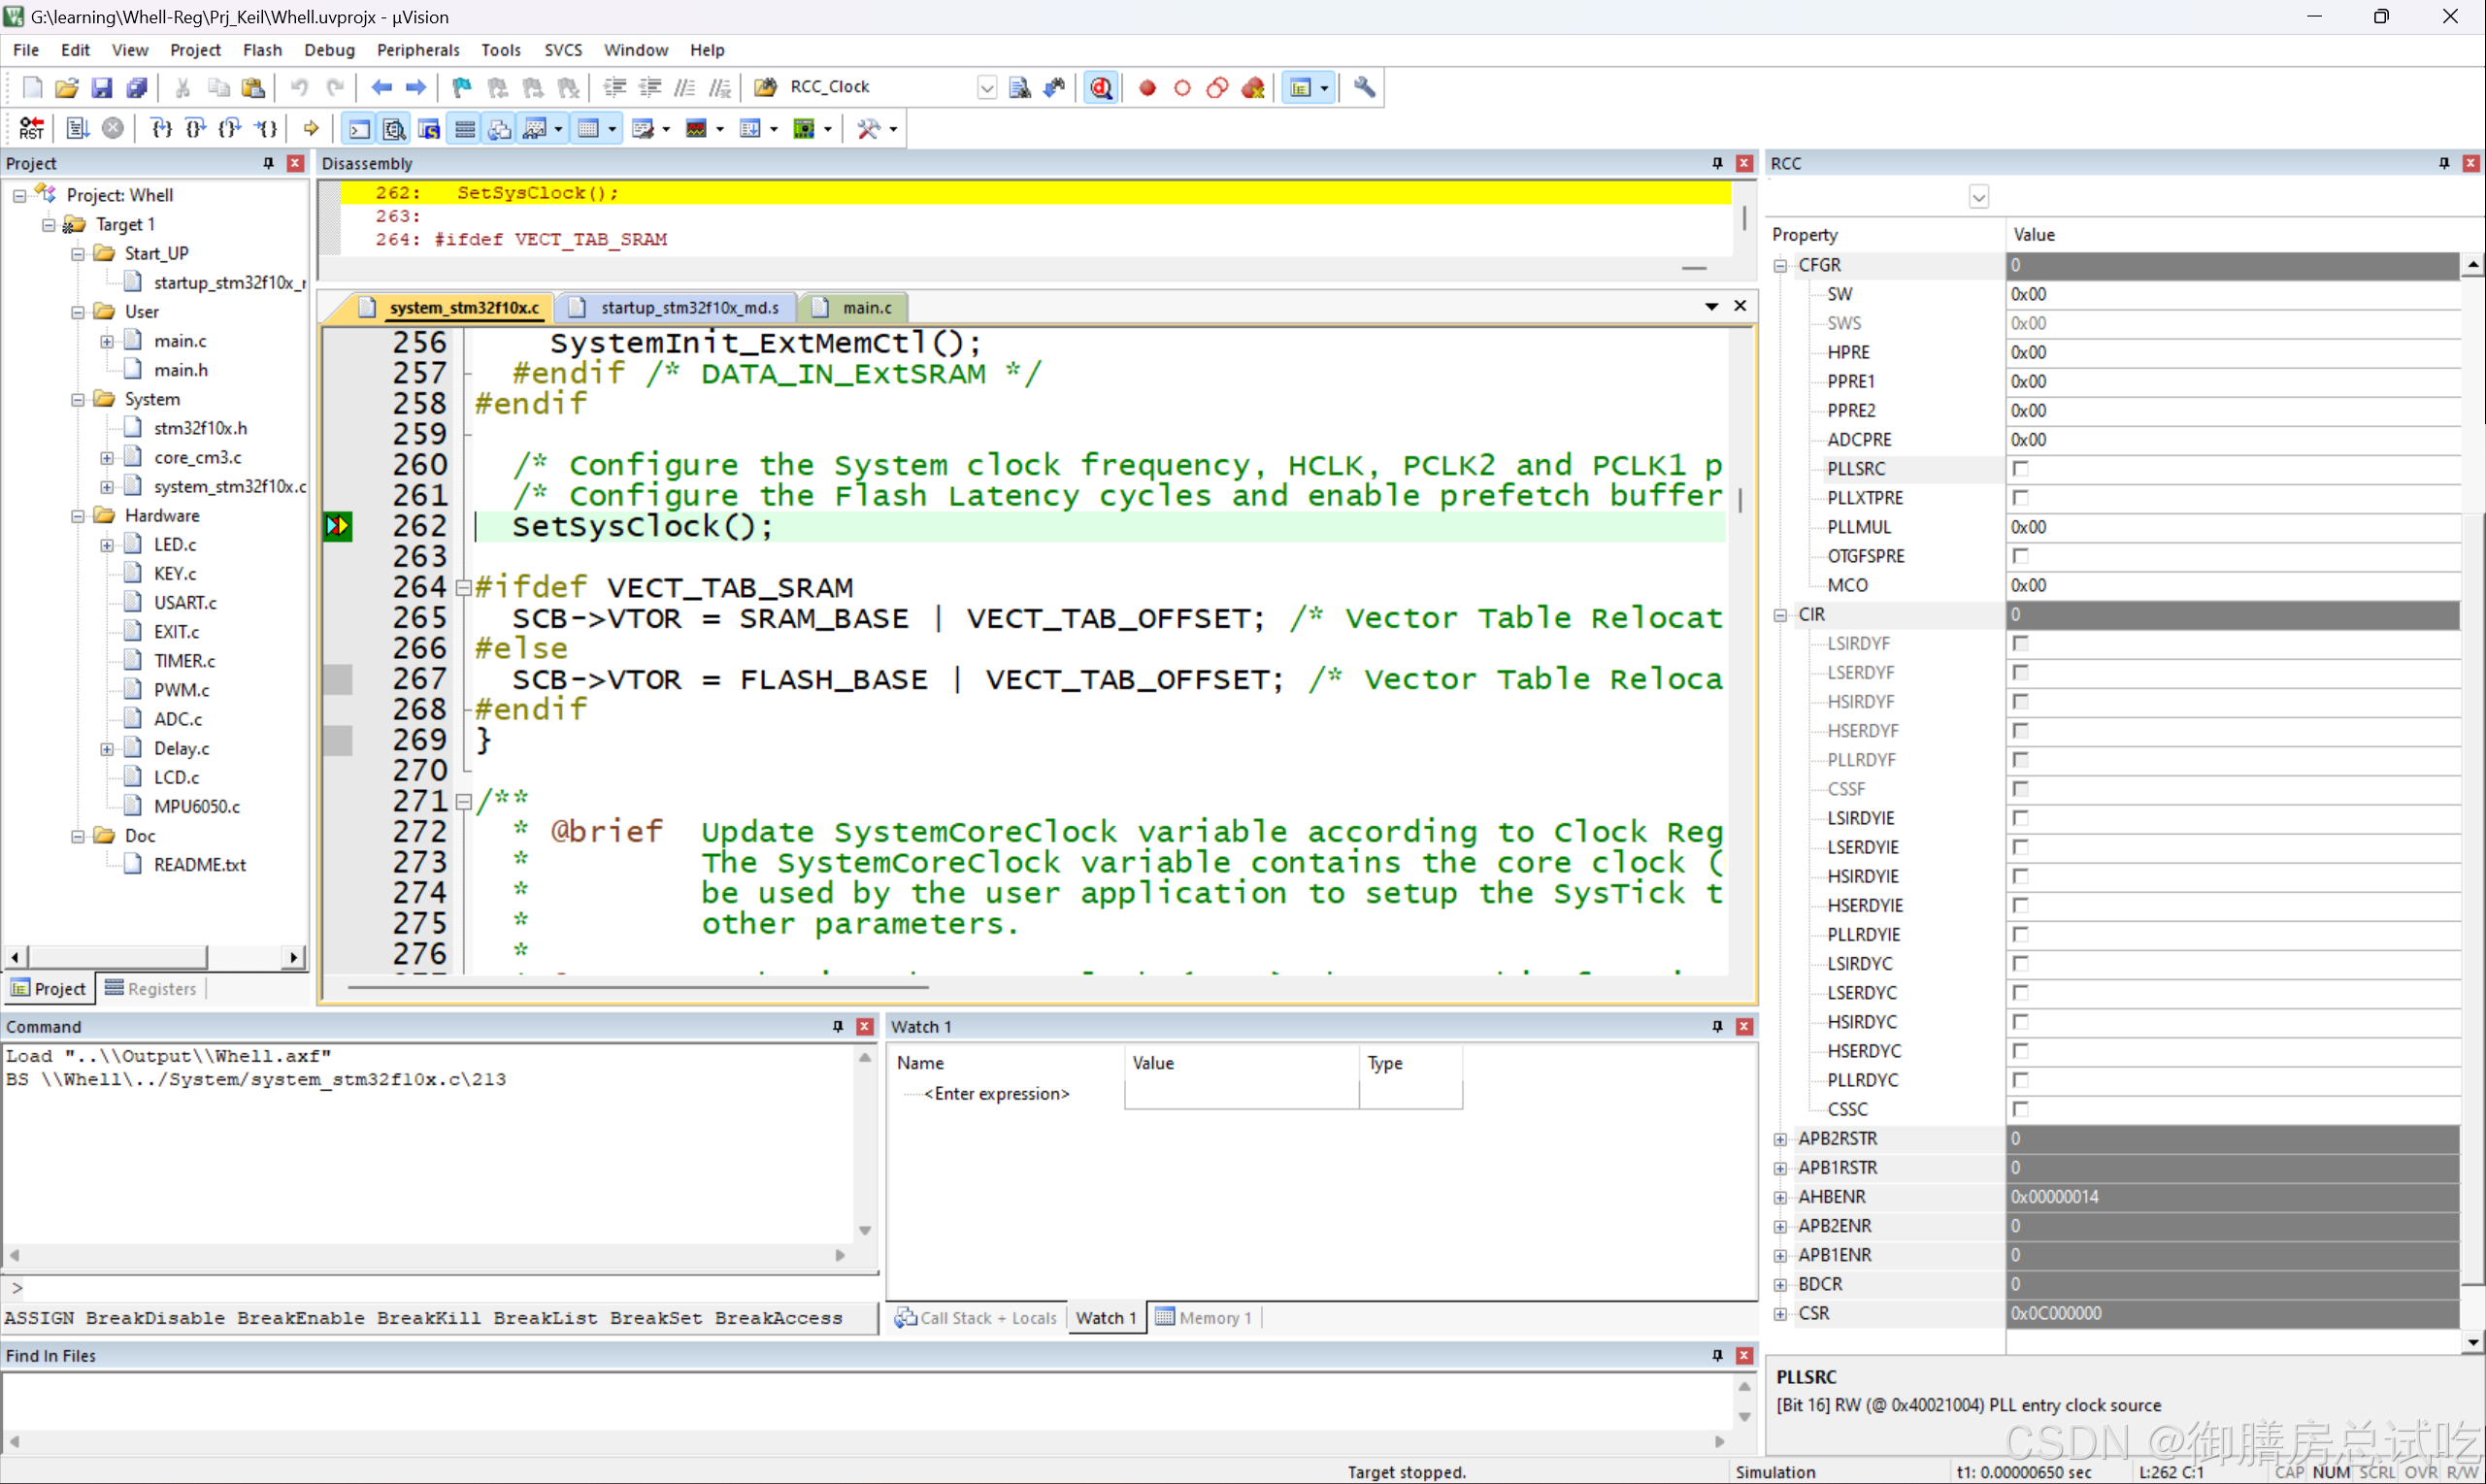Toggle the OTGFSPRE checkbox

2020,555
